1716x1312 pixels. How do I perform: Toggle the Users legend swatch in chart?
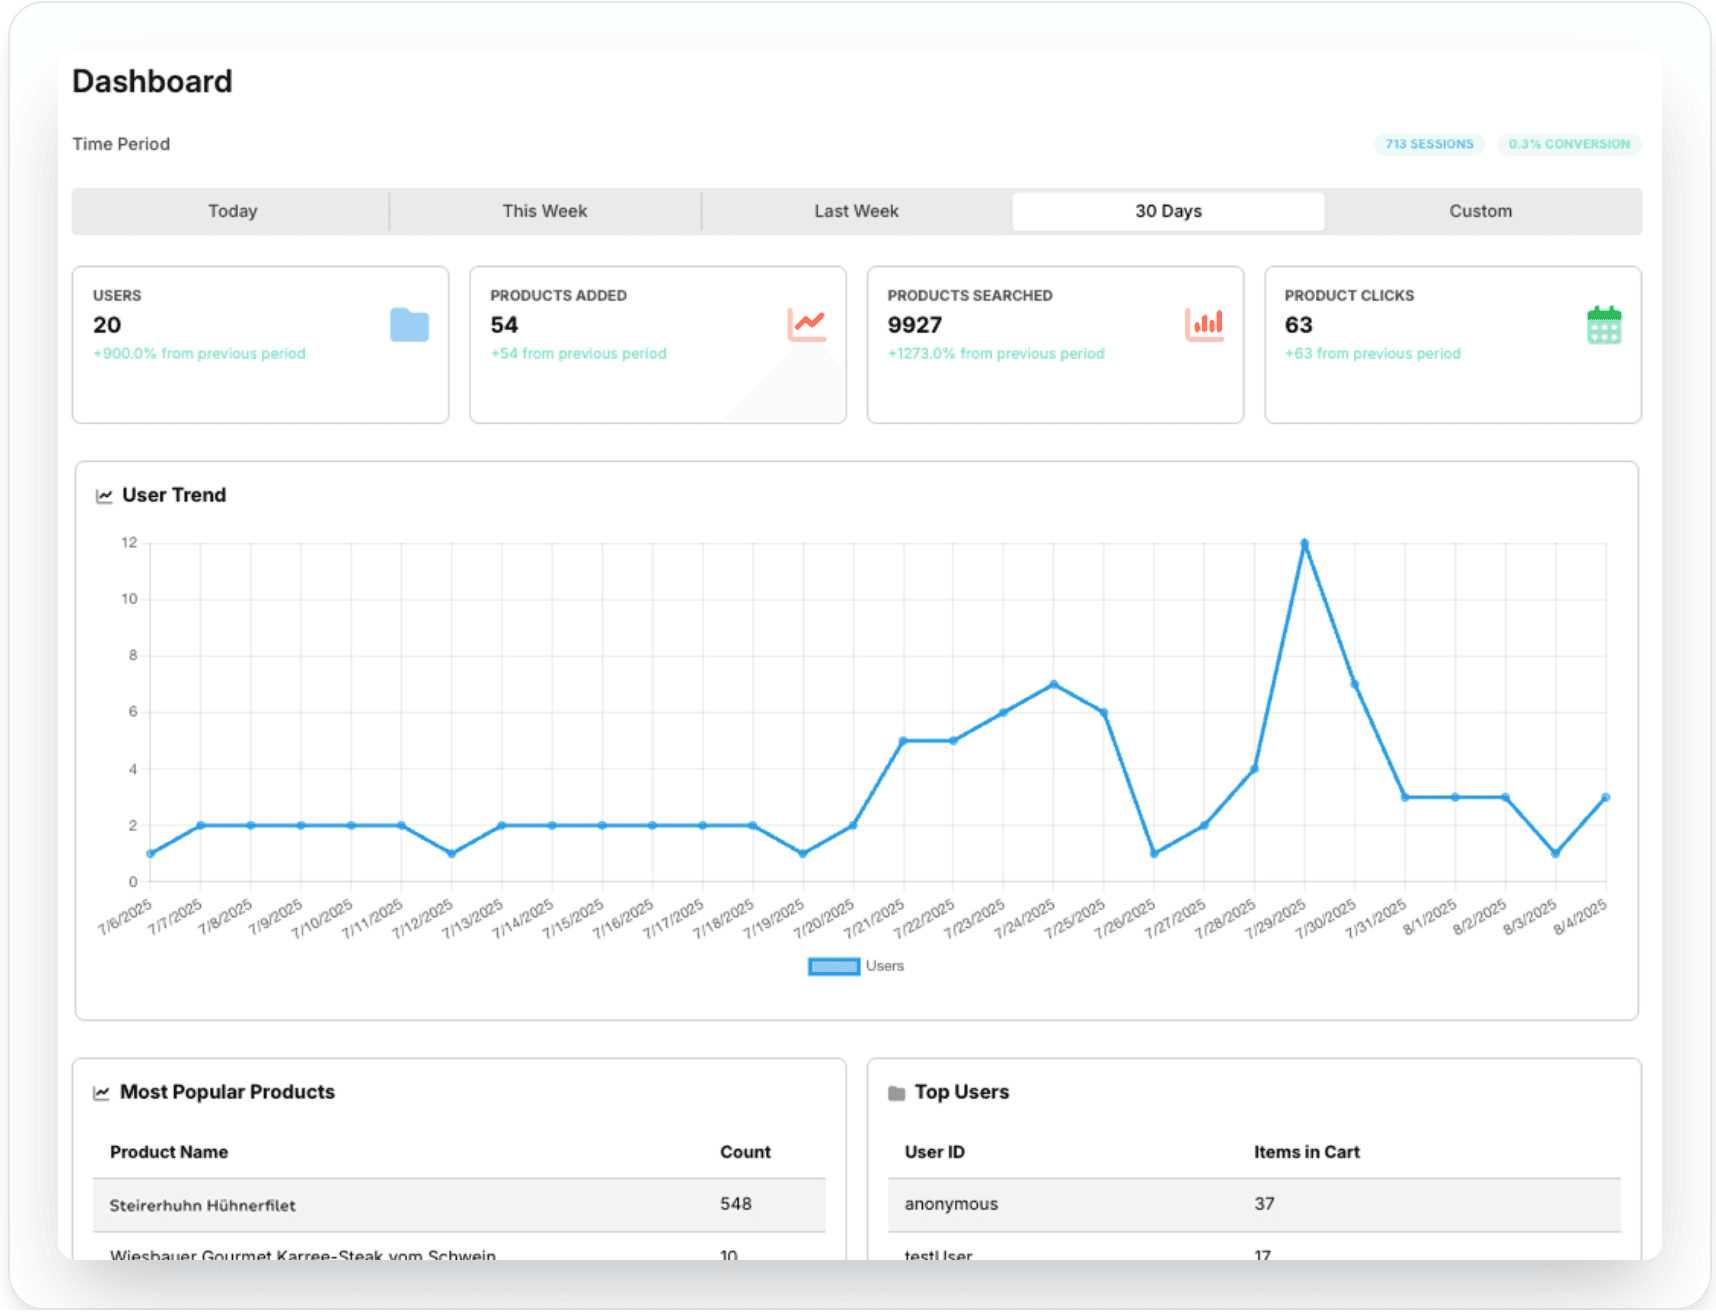point(834,966)
